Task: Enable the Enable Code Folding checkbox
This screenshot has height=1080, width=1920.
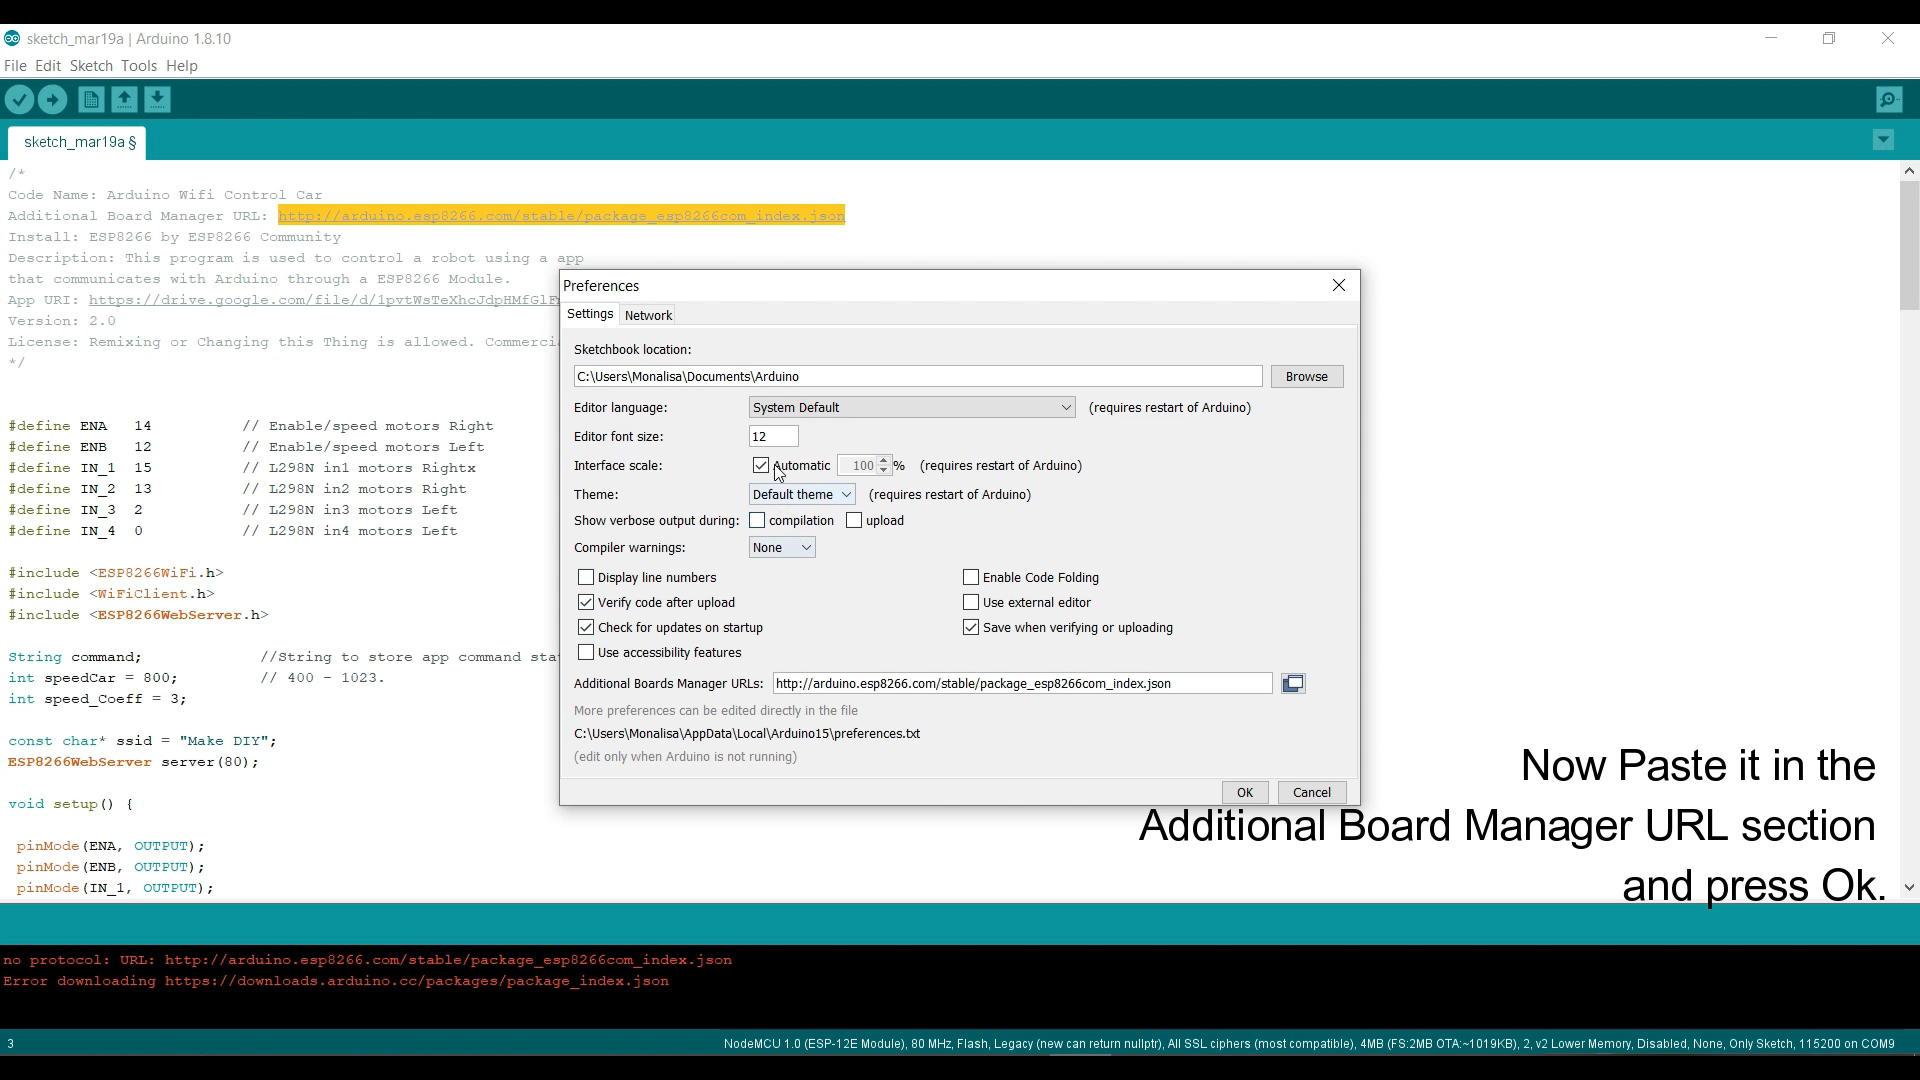Action: (x=971, y=578)
